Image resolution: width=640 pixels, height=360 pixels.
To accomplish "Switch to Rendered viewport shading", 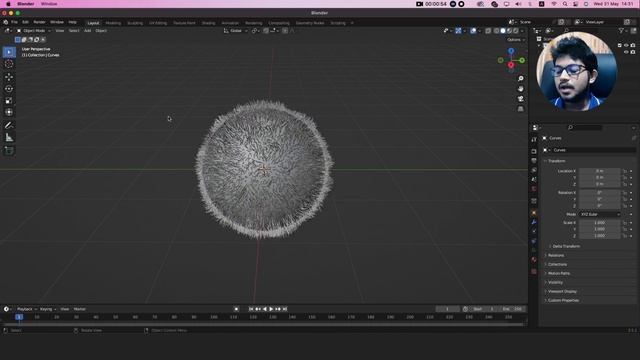I will (x=516, y=31).
